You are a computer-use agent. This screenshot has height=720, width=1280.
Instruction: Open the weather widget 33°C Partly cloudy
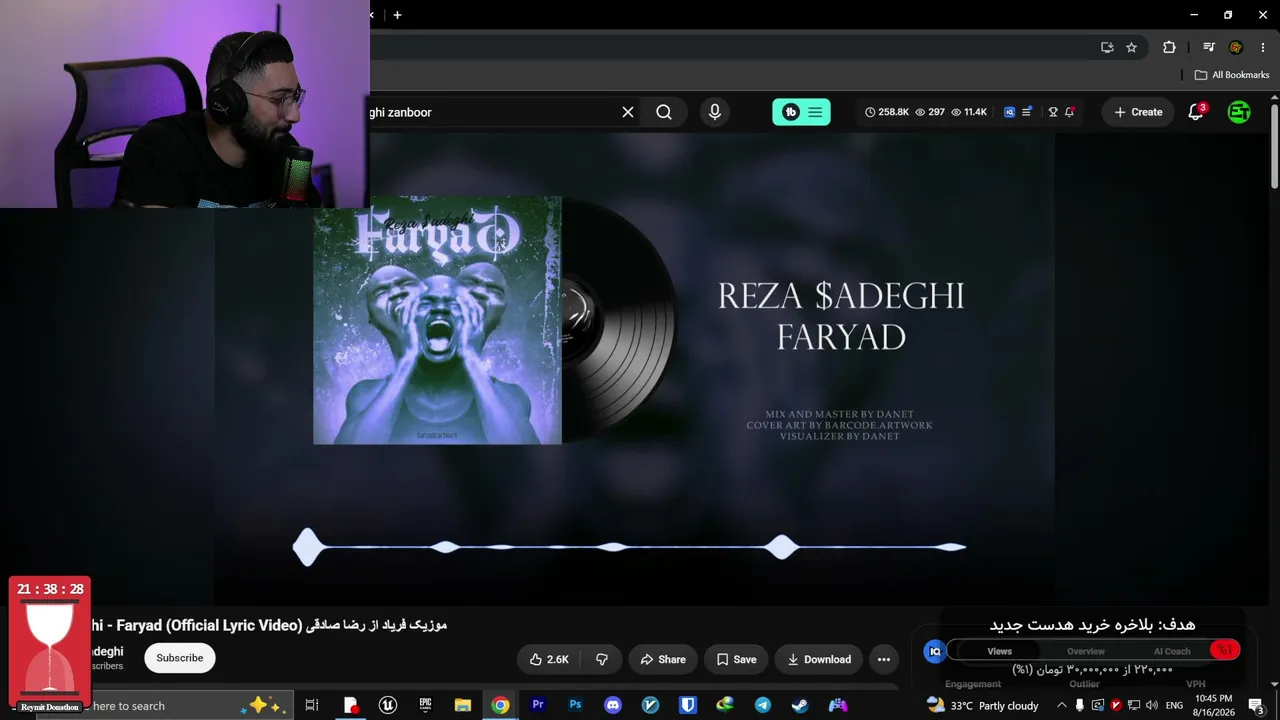click(983, 705)
